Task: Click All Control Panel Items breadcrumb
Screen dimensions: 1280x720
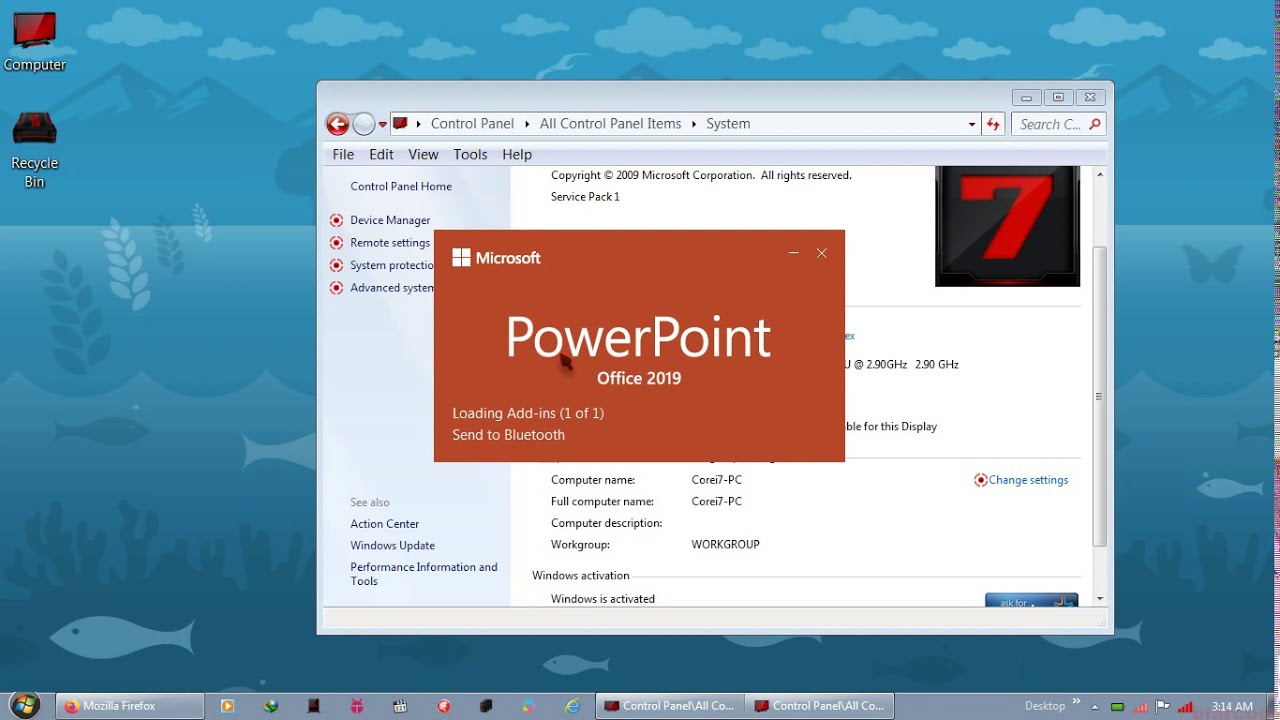Action: click(610, 124)
